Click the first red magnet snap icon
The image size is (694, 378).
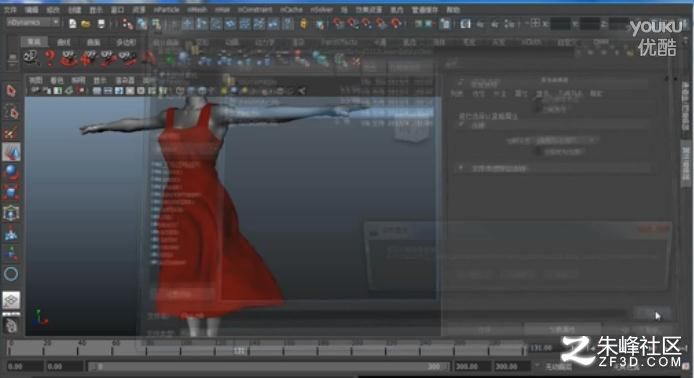[339, 23]
